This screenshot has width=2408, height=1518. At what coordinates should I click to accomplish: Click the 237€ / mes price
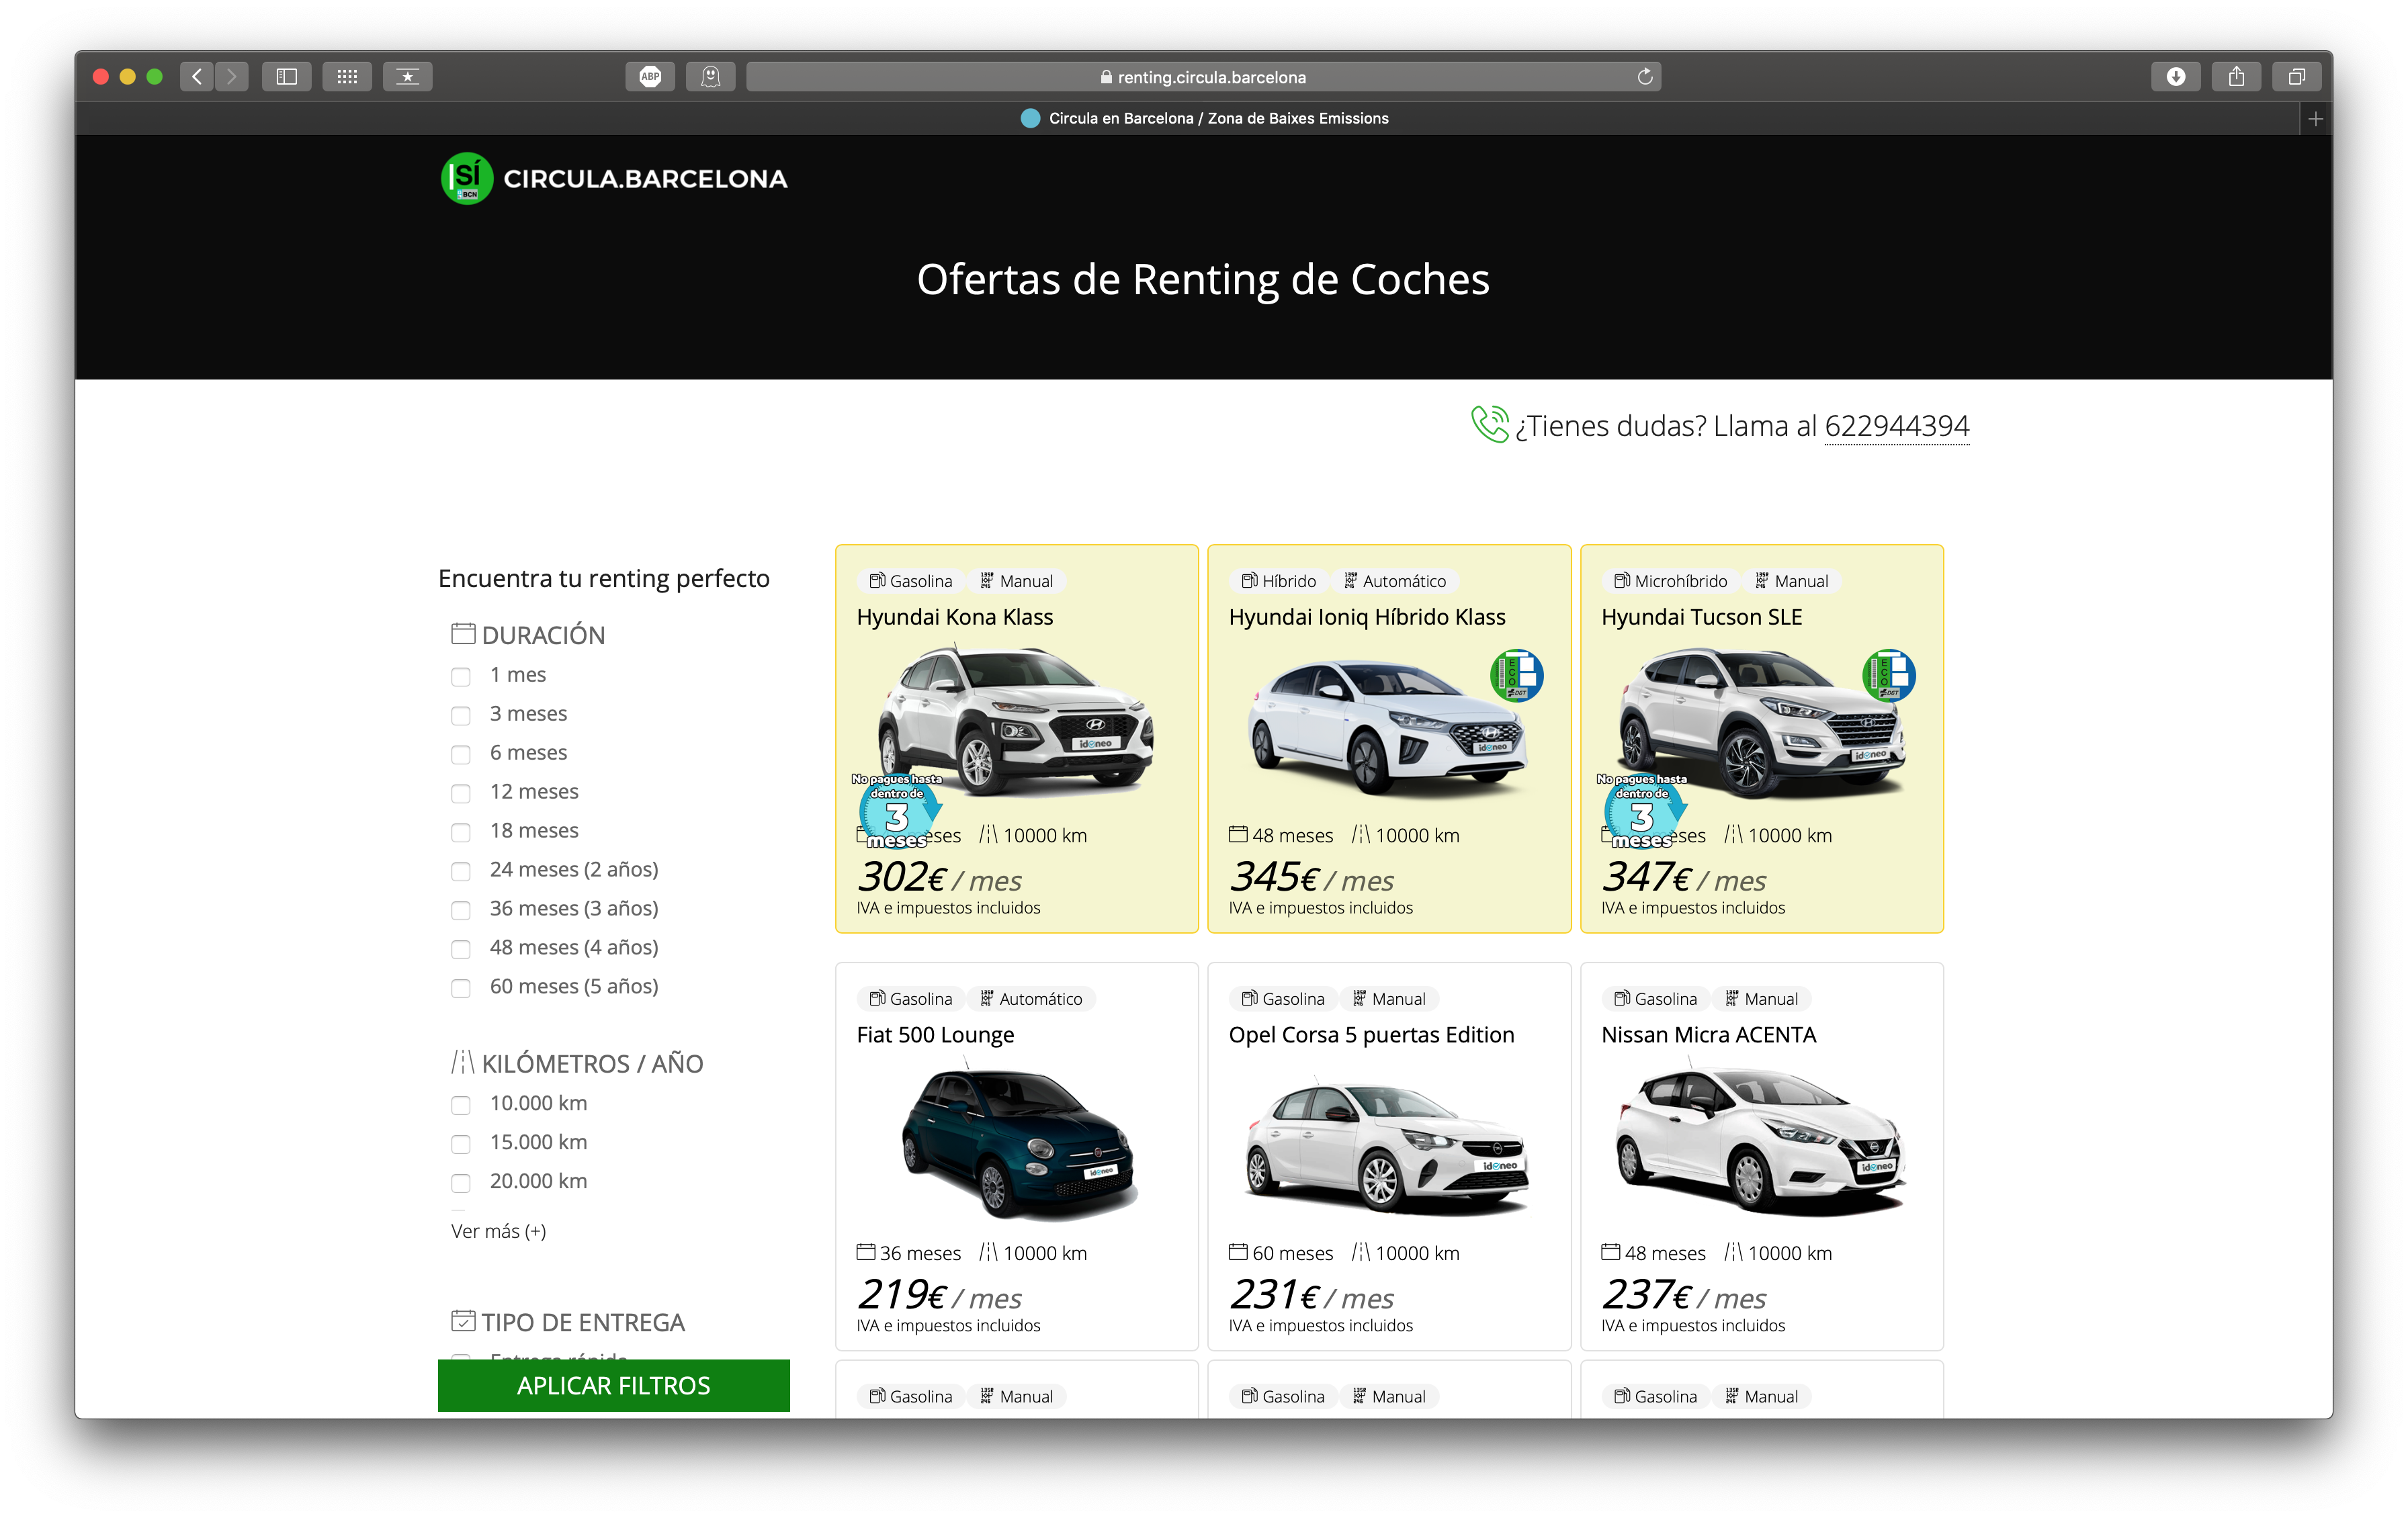click(x=1683, y=1295)
